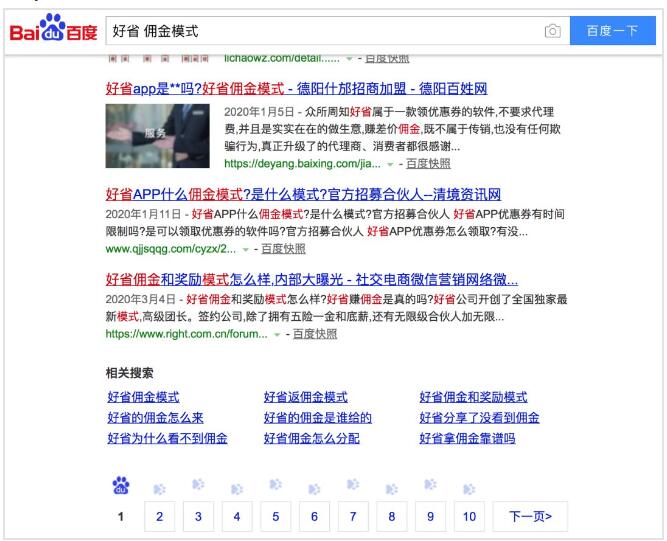Click the Baidu logo

(52, 33)
